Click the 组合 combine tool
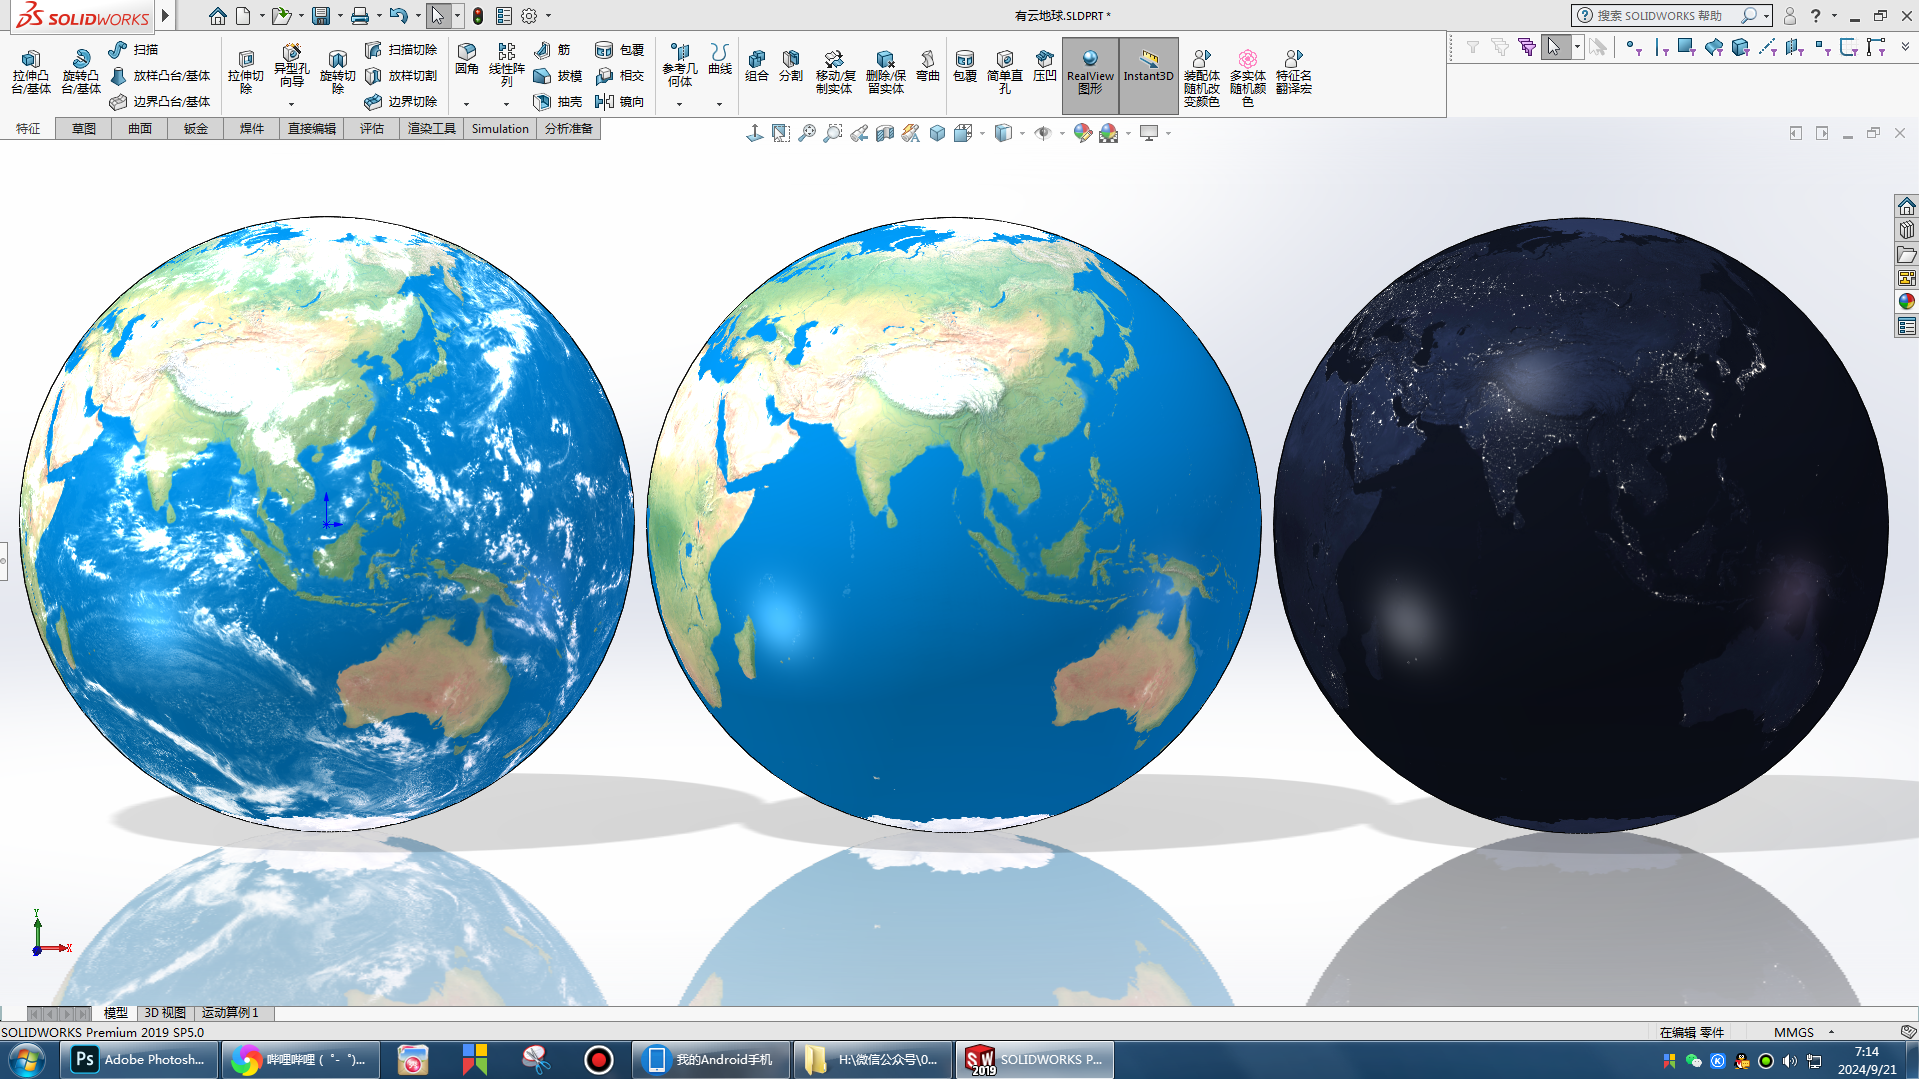 pos(757,66)
